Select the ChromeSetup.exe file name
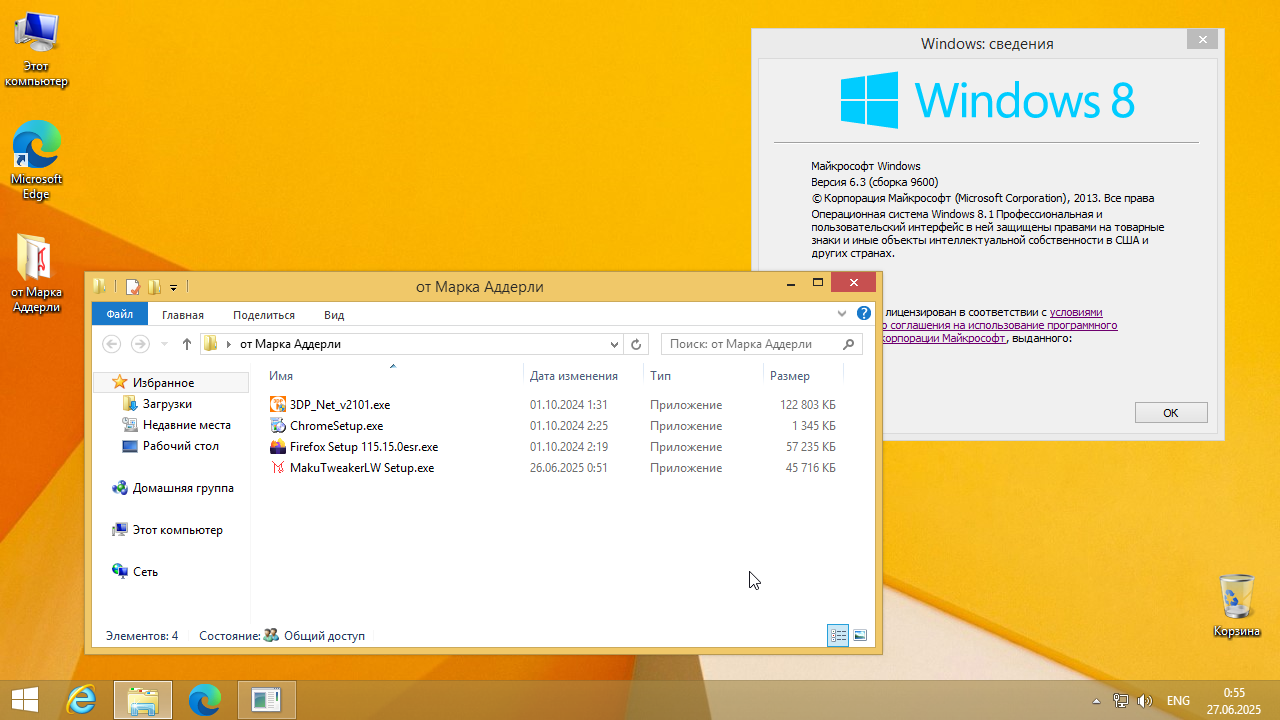 (336, 426)
